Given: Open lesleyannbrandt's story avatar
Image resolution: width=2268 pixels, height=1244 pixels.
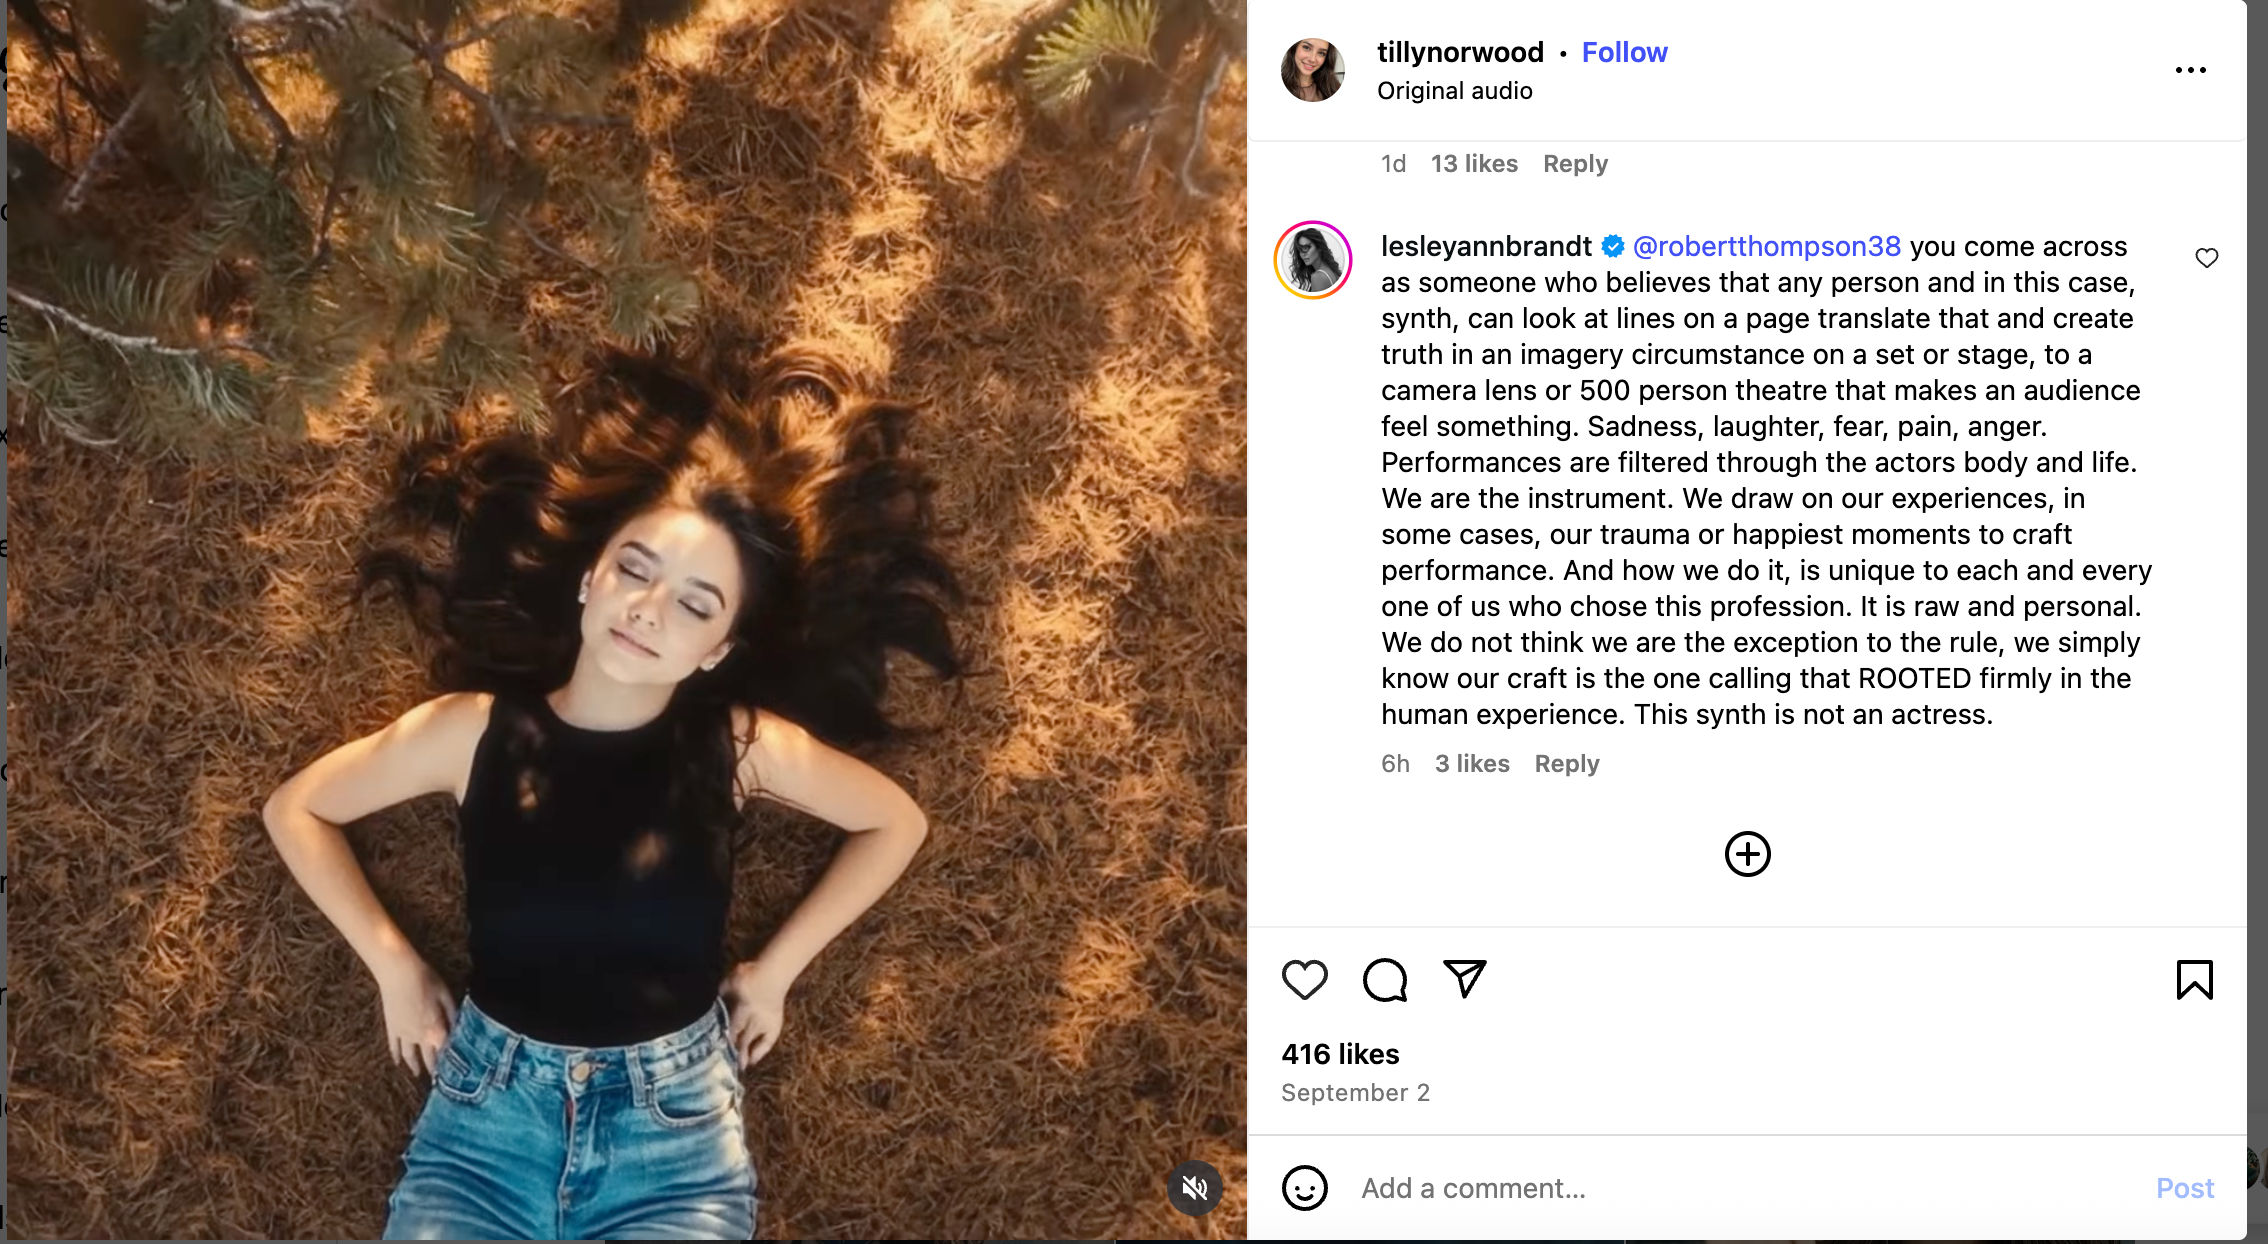Looking at the screenshot, I should click(x=1312, y=260).
